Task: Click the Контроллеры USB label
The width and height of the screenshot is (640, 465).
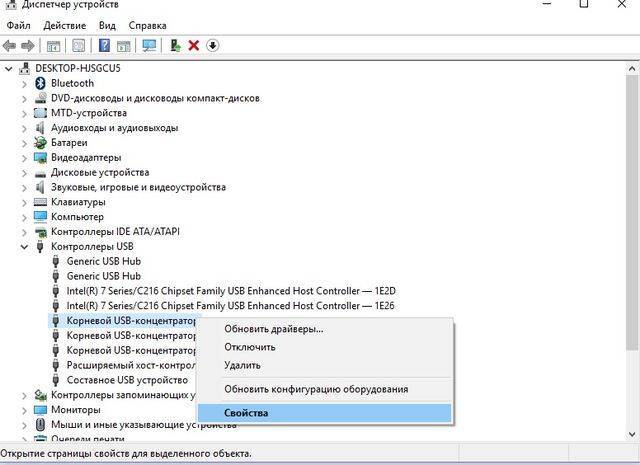Action: (x=92, y=246)
